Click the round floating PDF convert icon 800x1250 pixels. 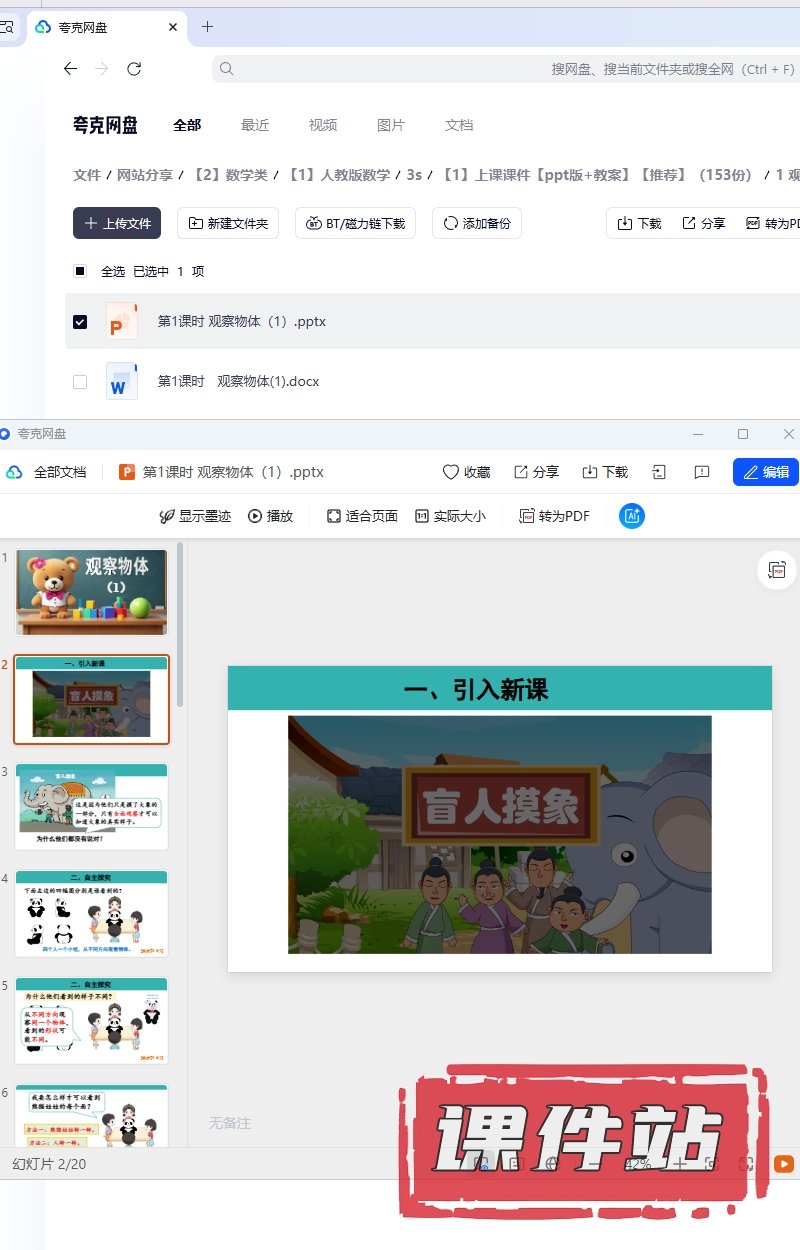pyautogui.click(x=777, y=570)
